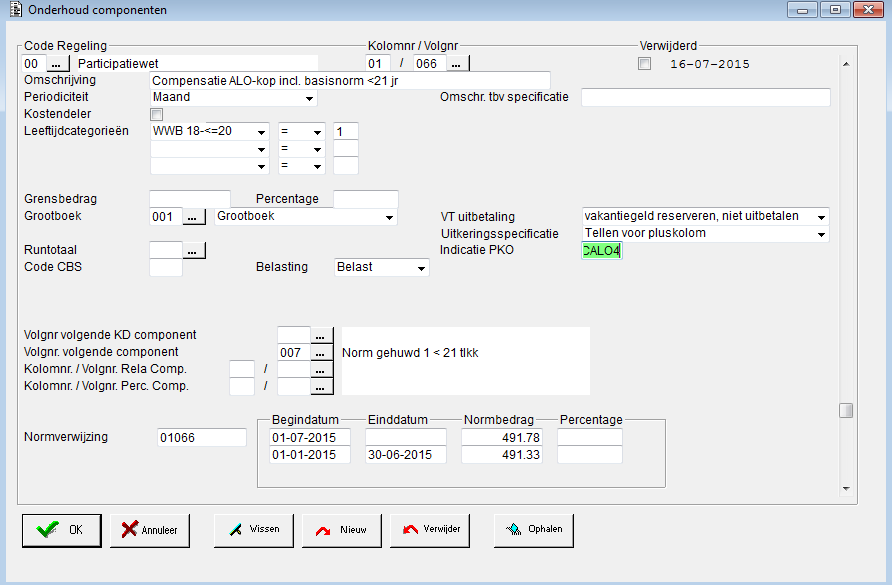
Task: Click the Participatiewet regeling name text
Action: [x=118, y=64]
